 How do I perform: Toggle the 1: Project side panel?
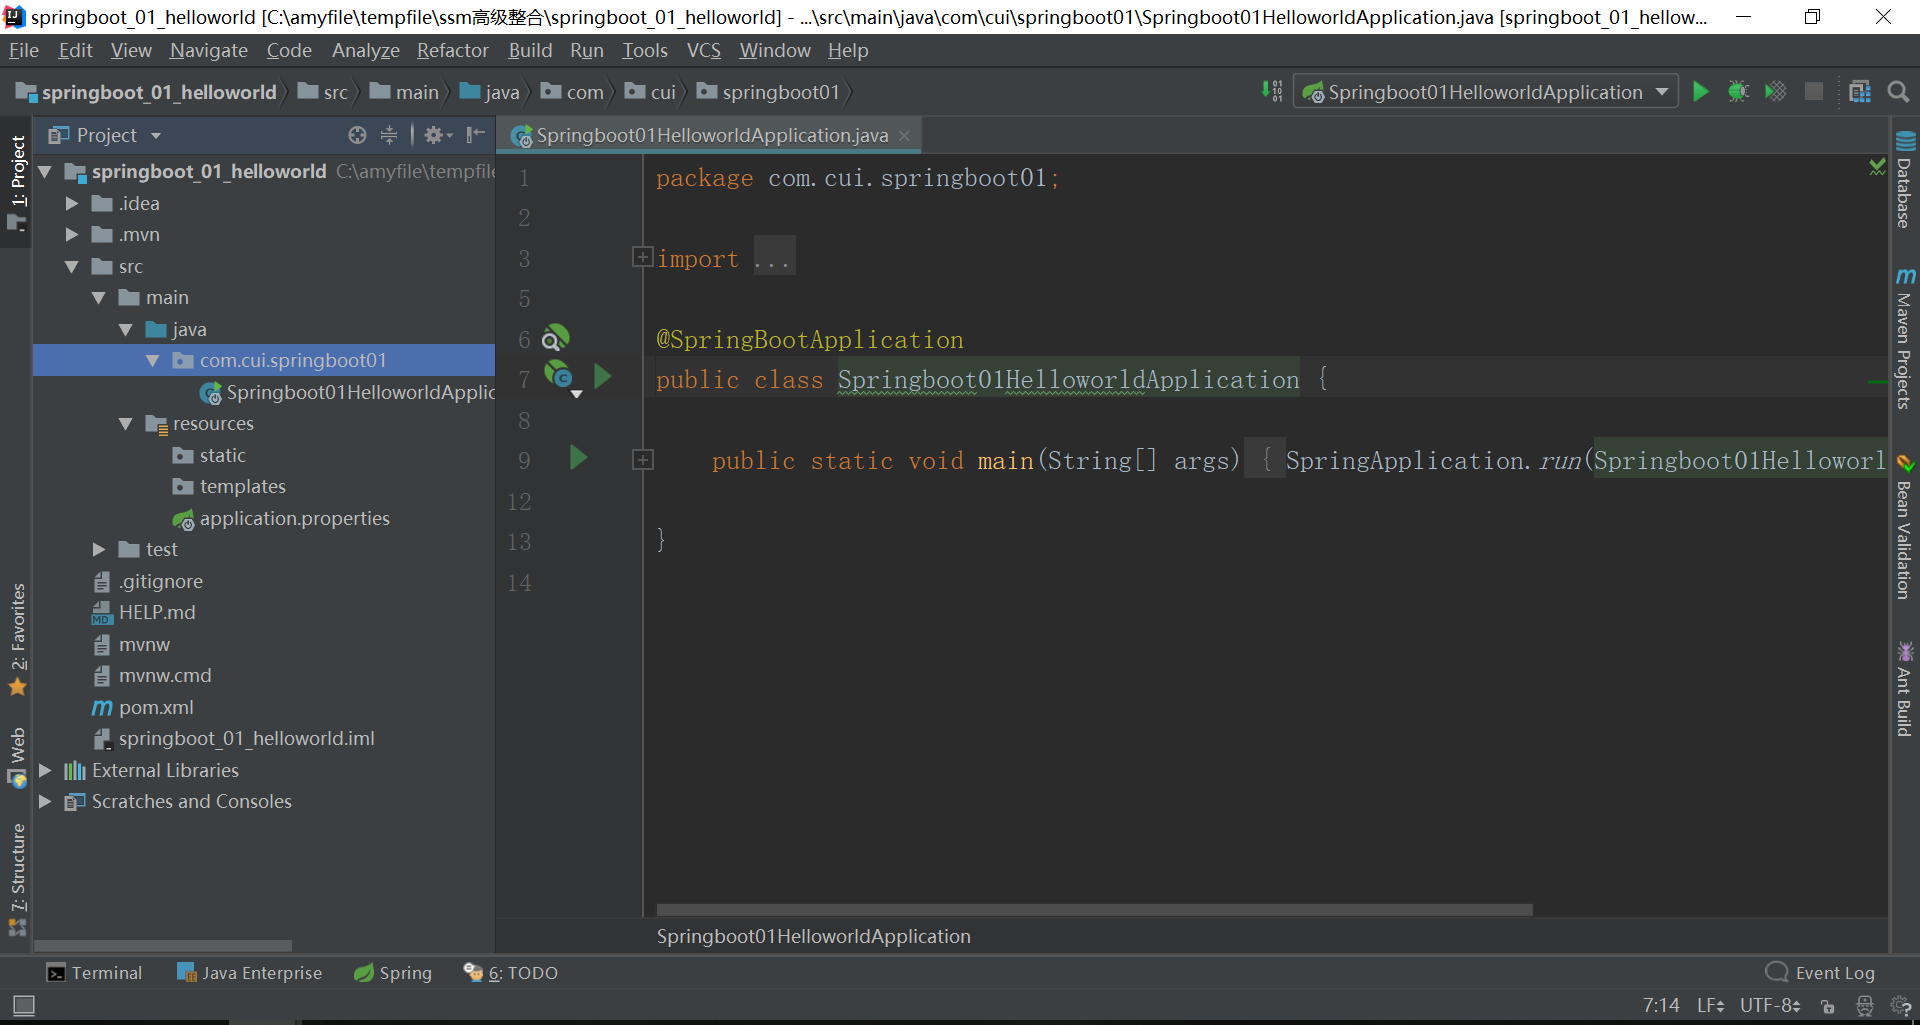pos(17,183)
